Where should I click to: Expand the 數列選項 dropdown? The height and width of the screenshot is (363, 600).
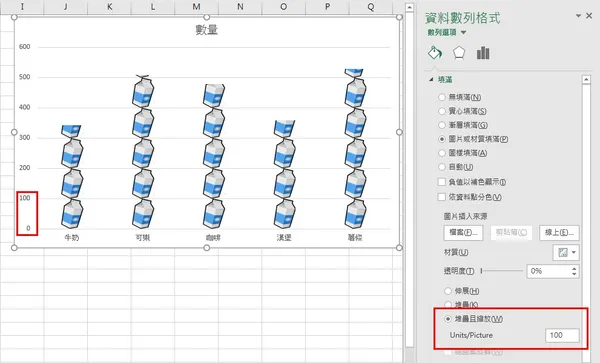click(x=463, y=33)
